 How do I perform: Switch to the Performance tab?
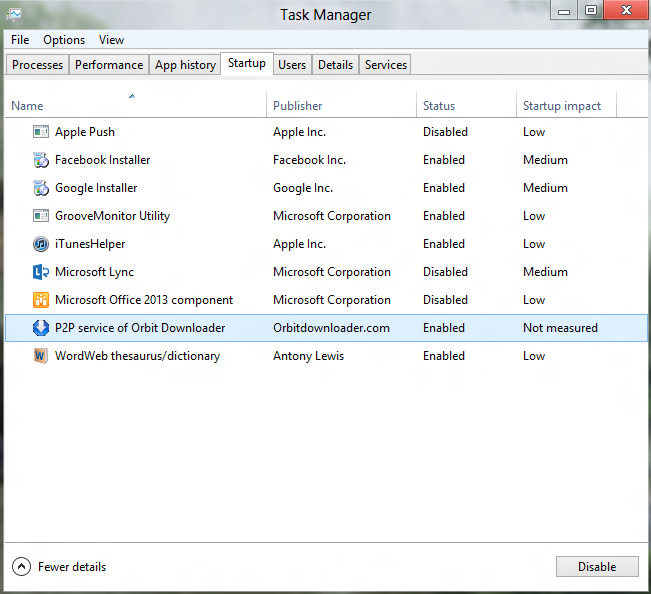(x=109, y=65)
